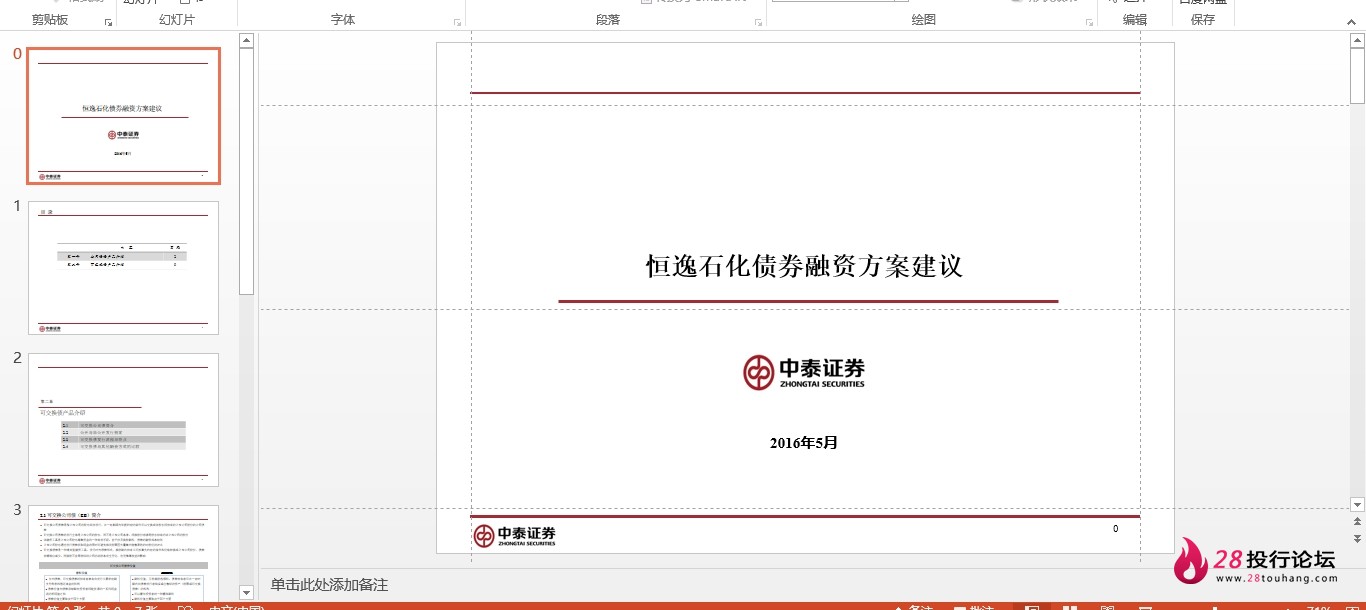Select slide 3 thumbnail in the panel

[x=124, y=552]
